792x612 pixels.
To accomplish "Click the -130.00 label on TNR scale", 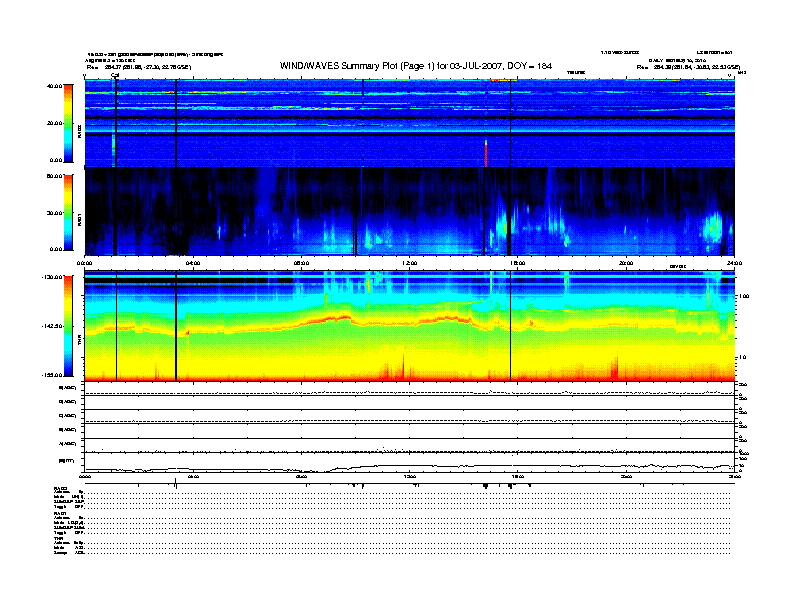I will [53, 277].
